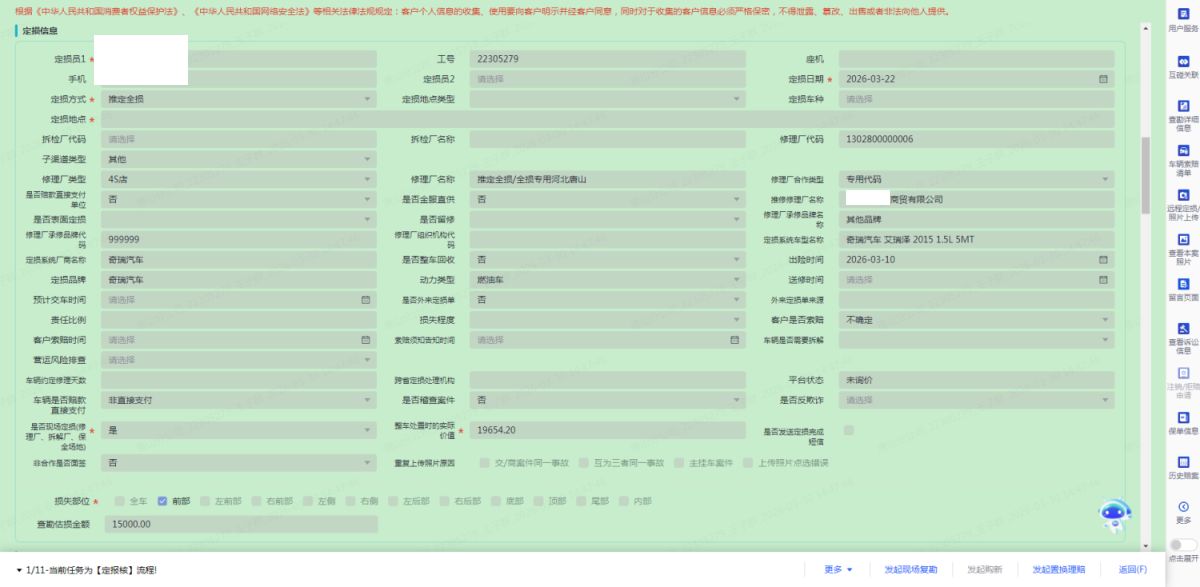This screenshot has height=587, width=1200.
Task: Open 车辆索赔清单 sidebar icon
Action: [x=1183, y=154]
